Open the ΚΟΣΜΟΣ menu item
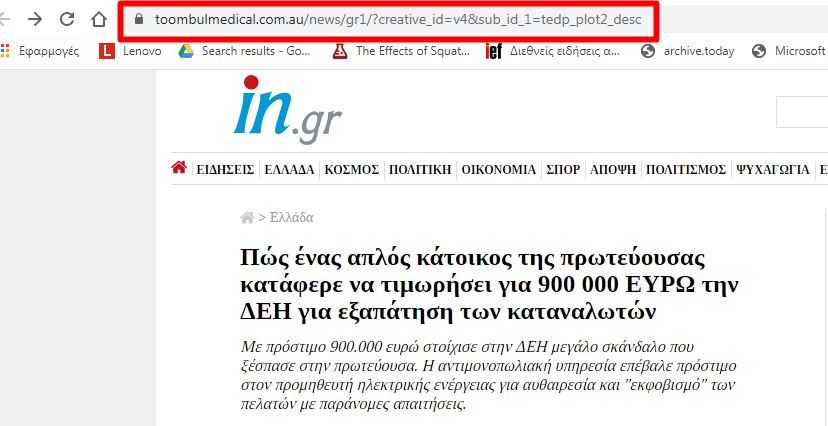 (x=352, y=170)
